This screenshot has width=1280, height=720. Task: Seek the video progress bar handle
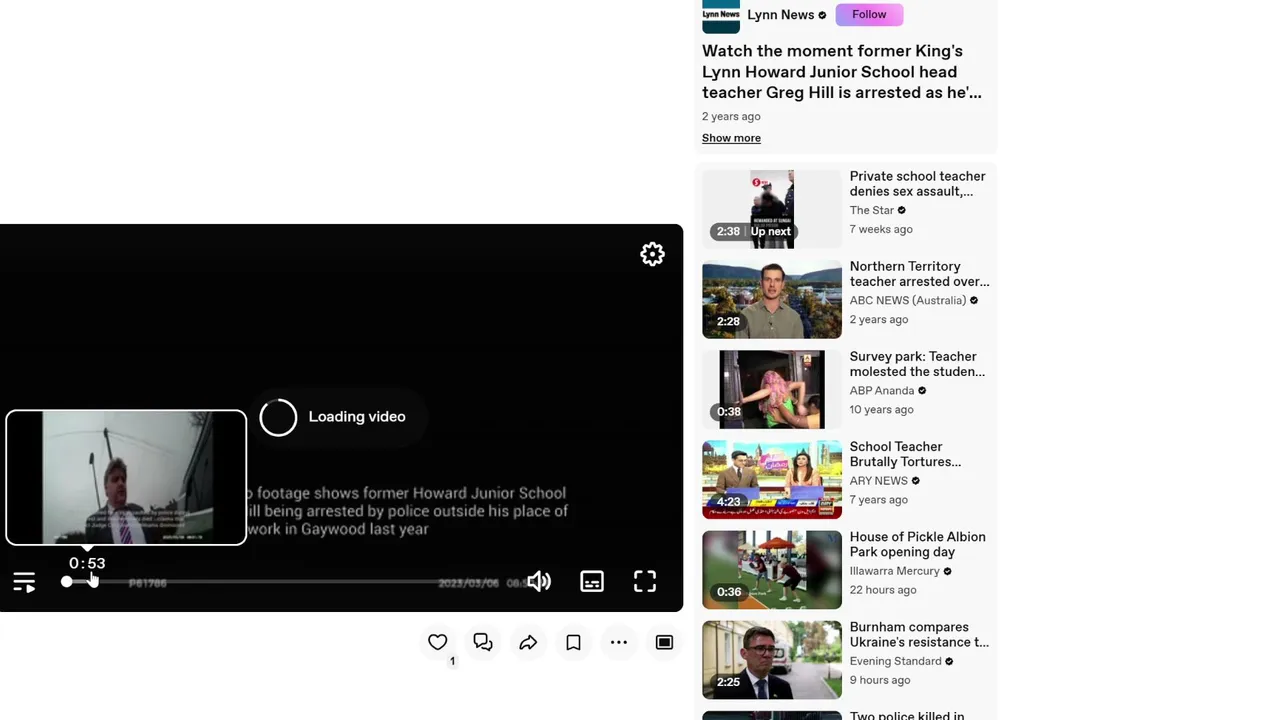pyautogui.click(x=67, y=582)
